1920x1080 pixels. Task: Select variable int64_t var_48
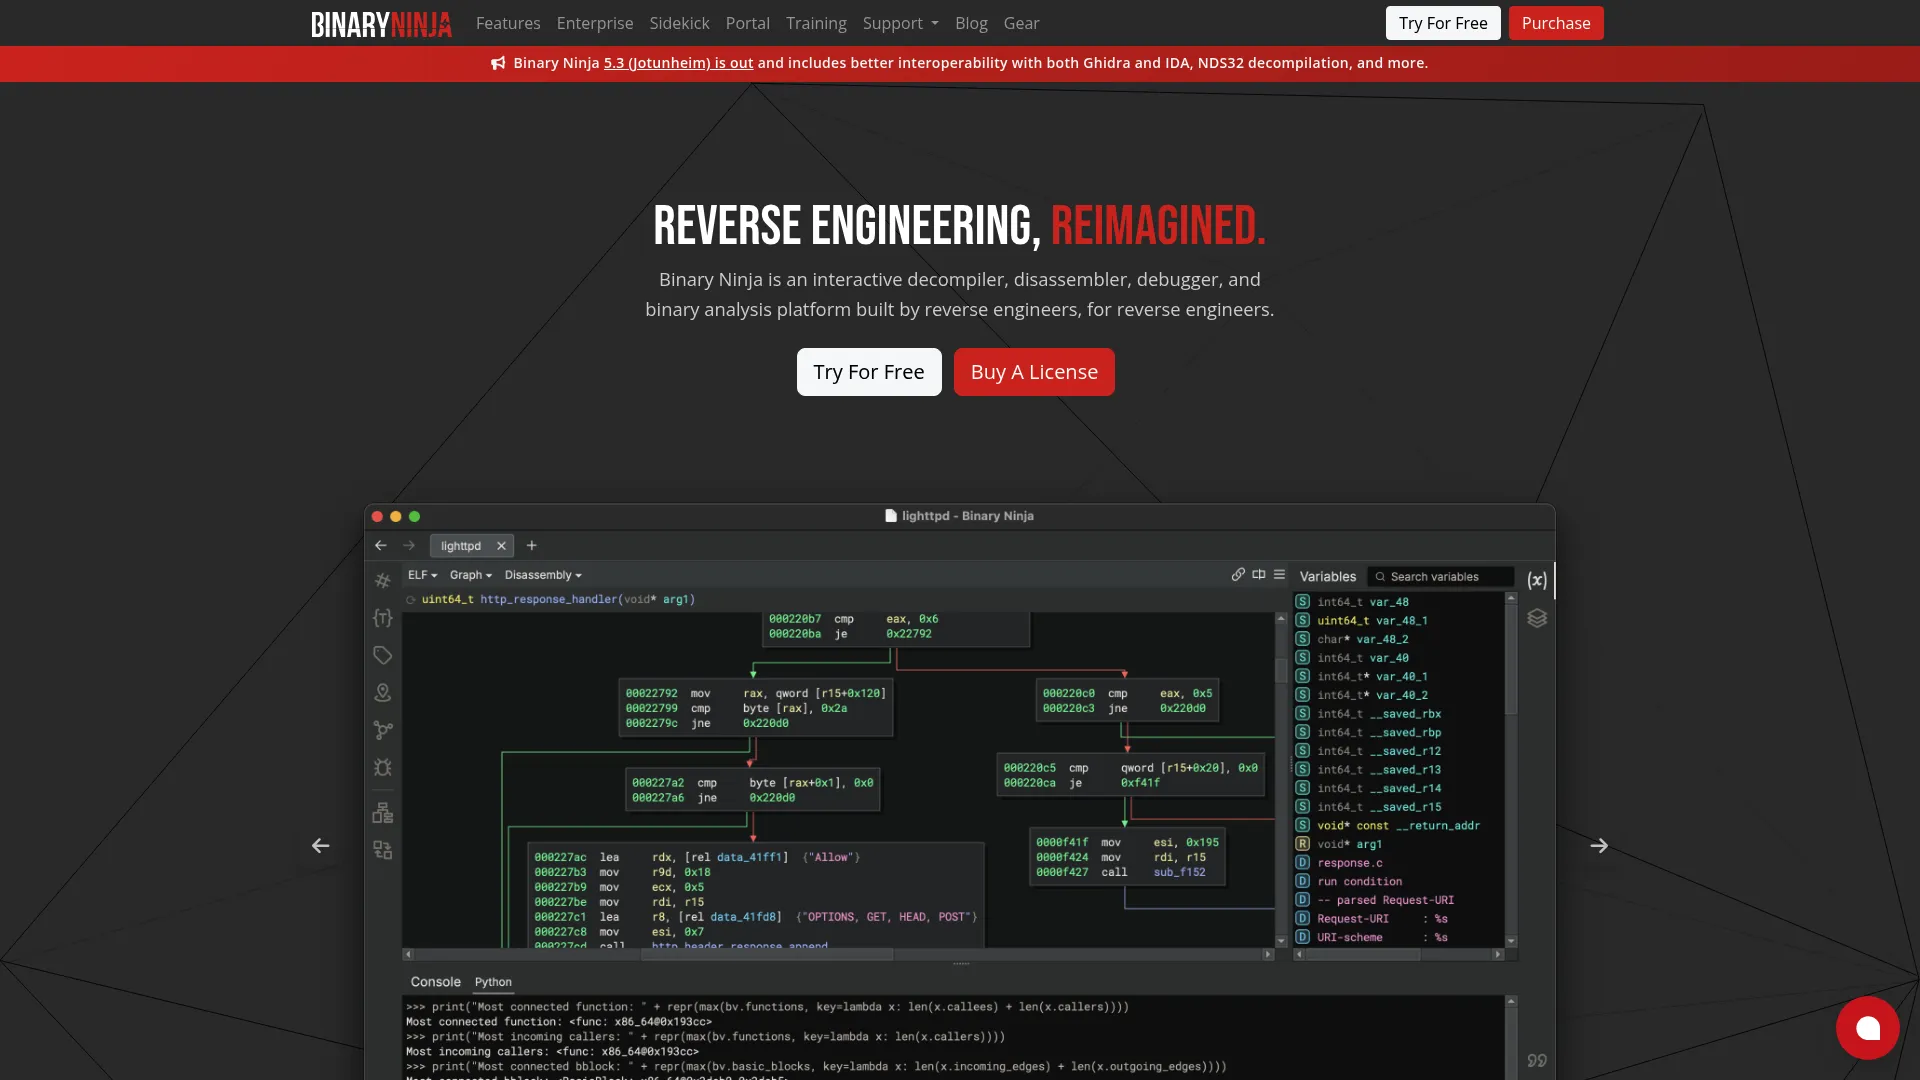(1363, 602)
